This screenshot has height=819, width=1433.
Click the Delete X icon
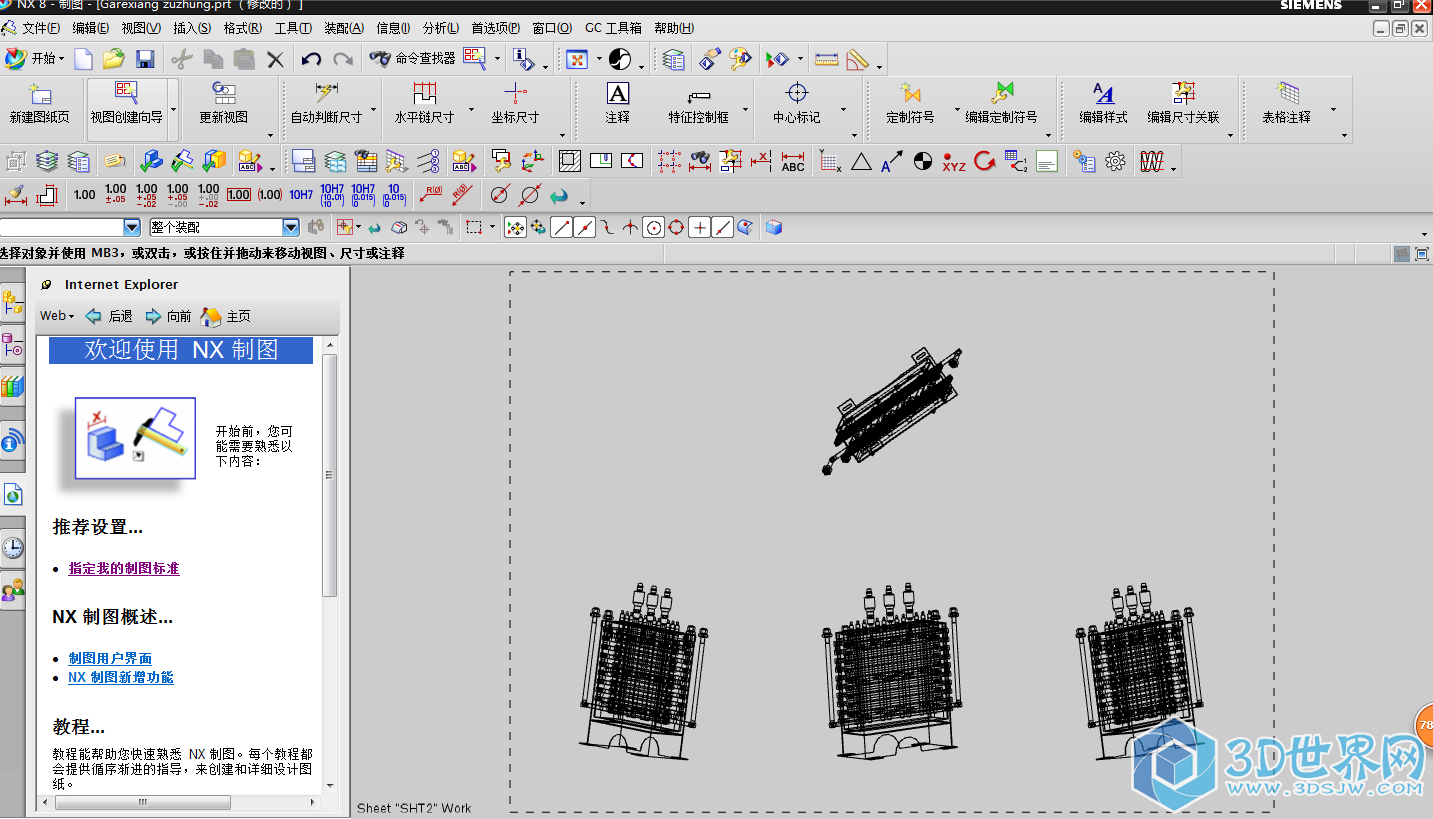(x=275, y=59)
